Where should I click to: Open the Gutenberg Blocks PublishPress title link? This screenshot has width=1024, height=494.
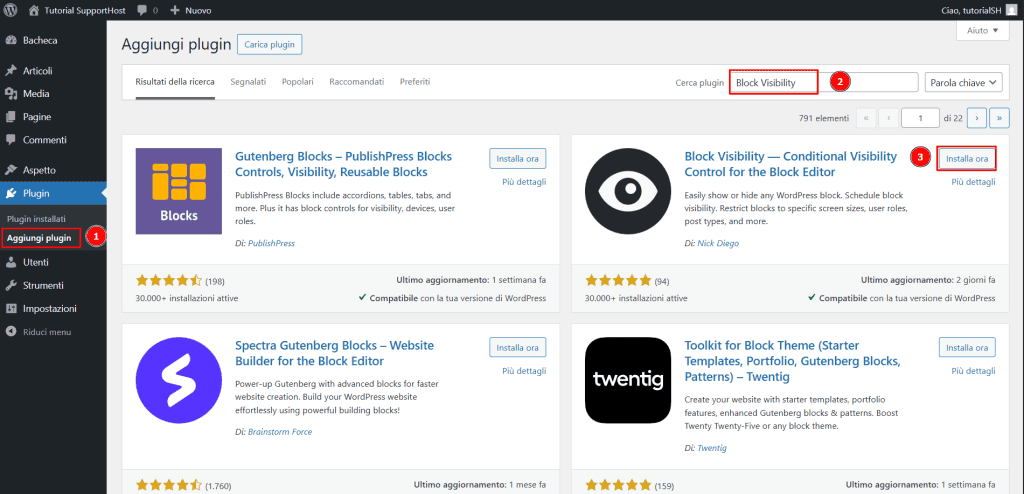pos(344,165)
